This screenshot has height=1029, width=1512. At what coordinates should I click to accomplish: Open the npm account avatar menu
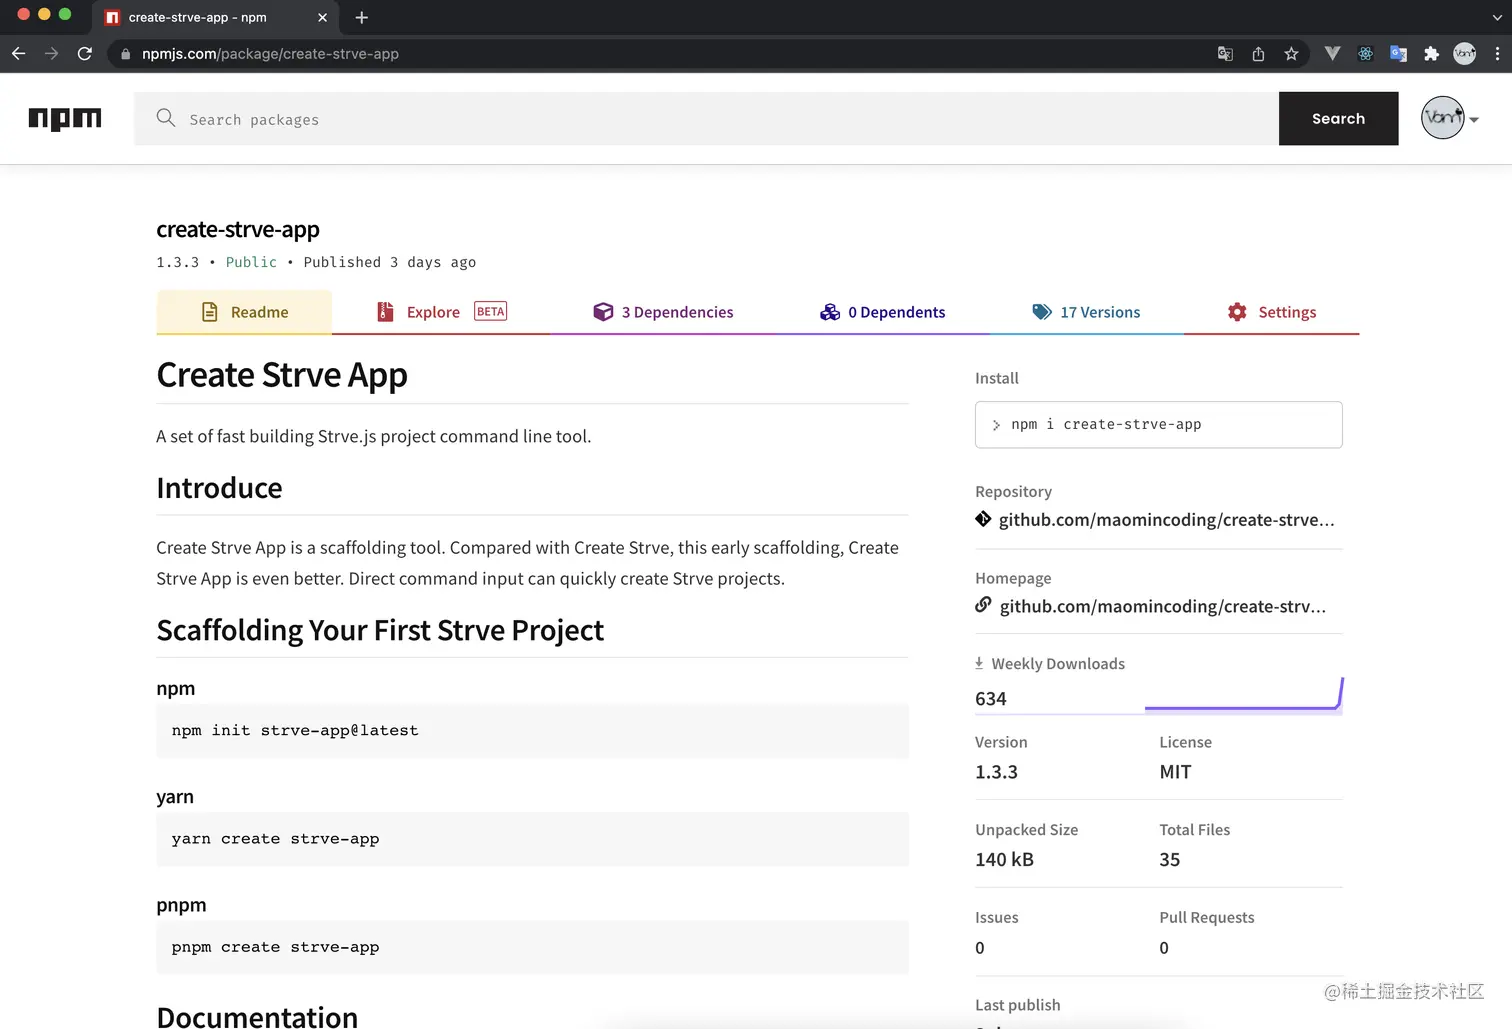tap(1449, 118)
